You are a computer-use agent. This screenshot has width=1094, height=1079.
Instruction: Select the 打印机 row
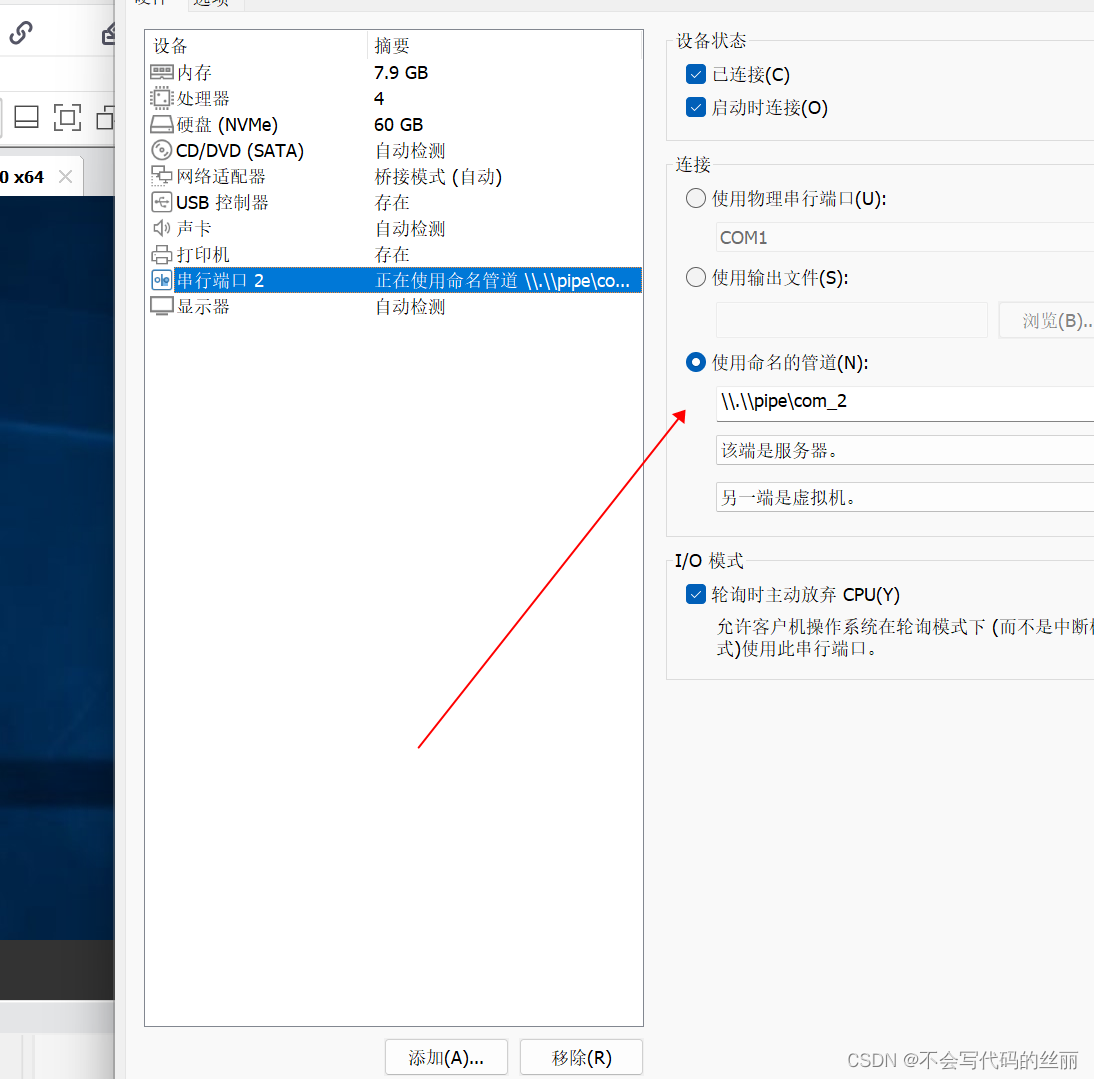tap(396, 255)
